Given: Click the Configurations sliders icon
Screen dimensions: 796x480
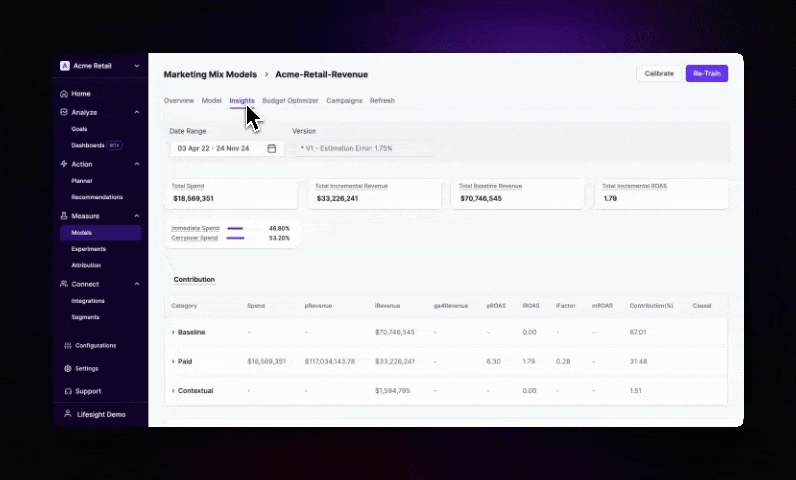Looking at the screenshot, I should point(68,346).
